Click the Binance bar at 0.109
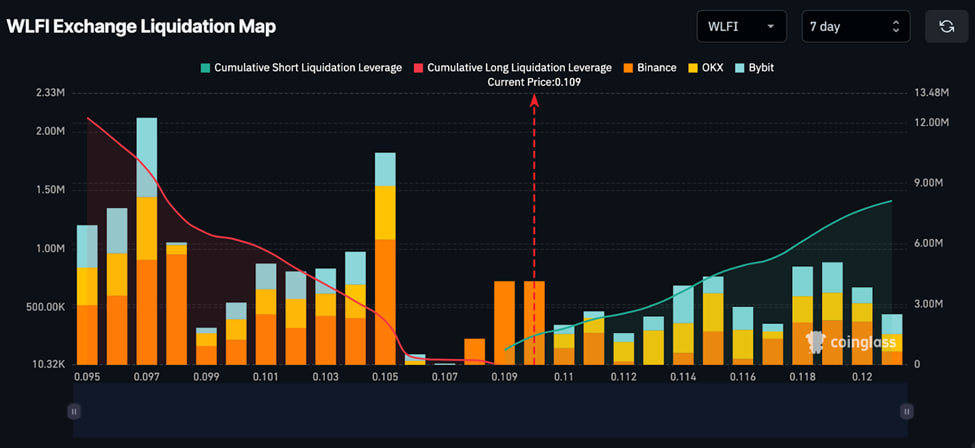Viewport: 975px width, 448px height. 505,322
